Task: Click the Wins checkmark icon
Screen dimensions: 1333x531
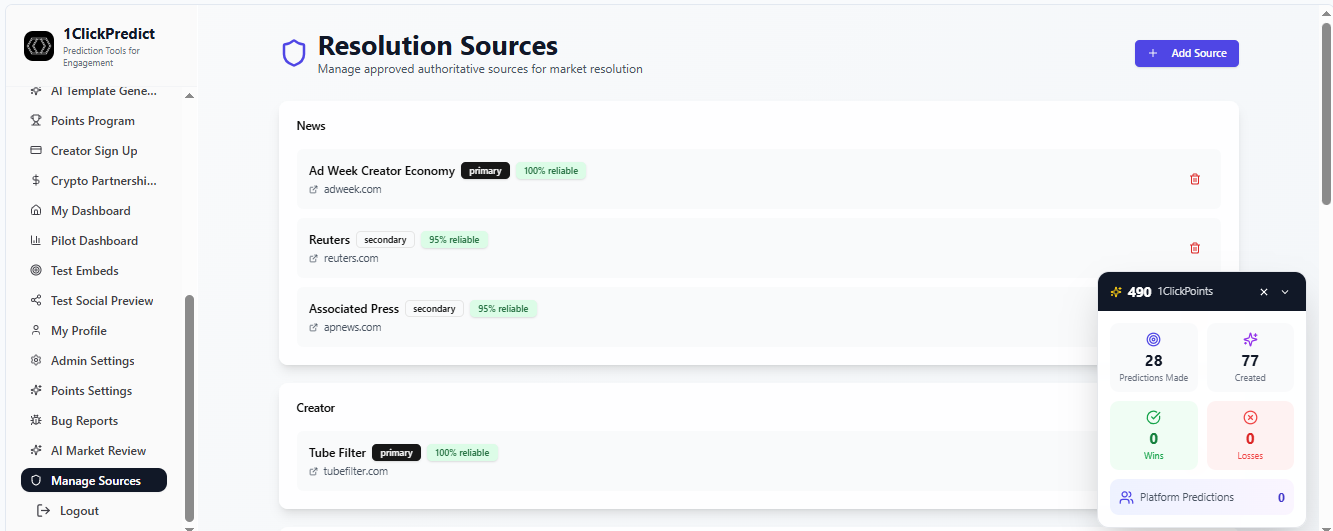Action: [1153, 418]
